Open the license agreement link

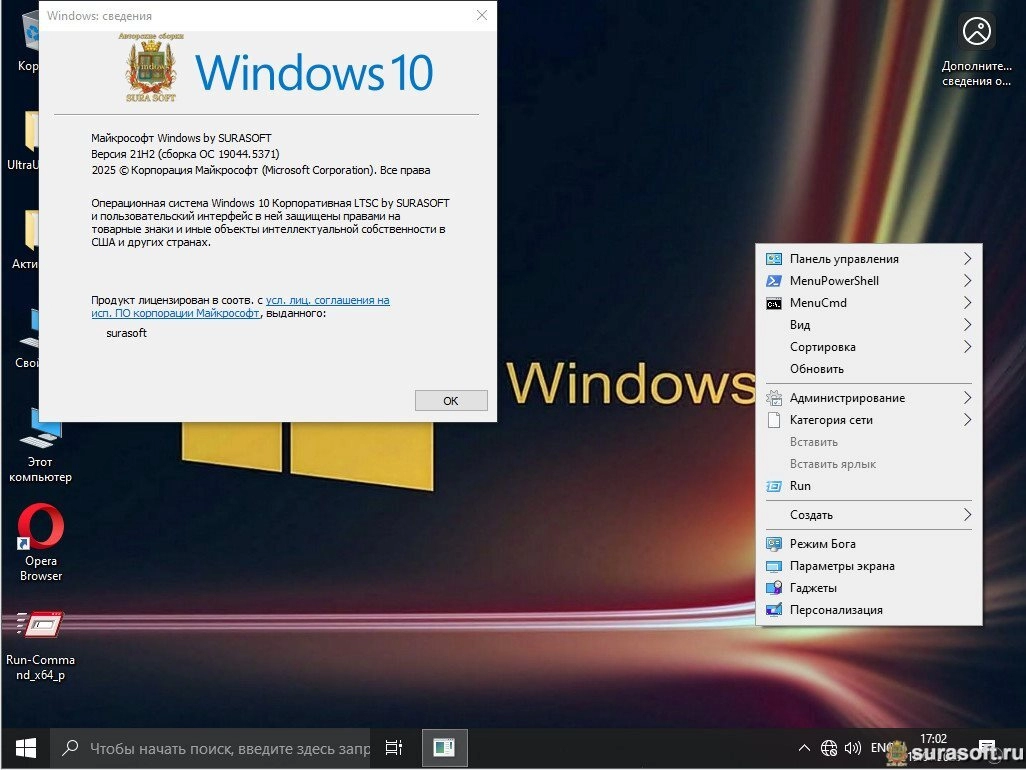tap(327, 300)
